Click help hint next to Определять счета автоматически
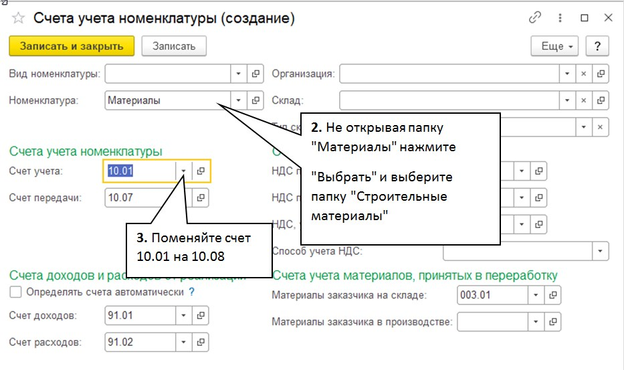 [x=192, y=292]
